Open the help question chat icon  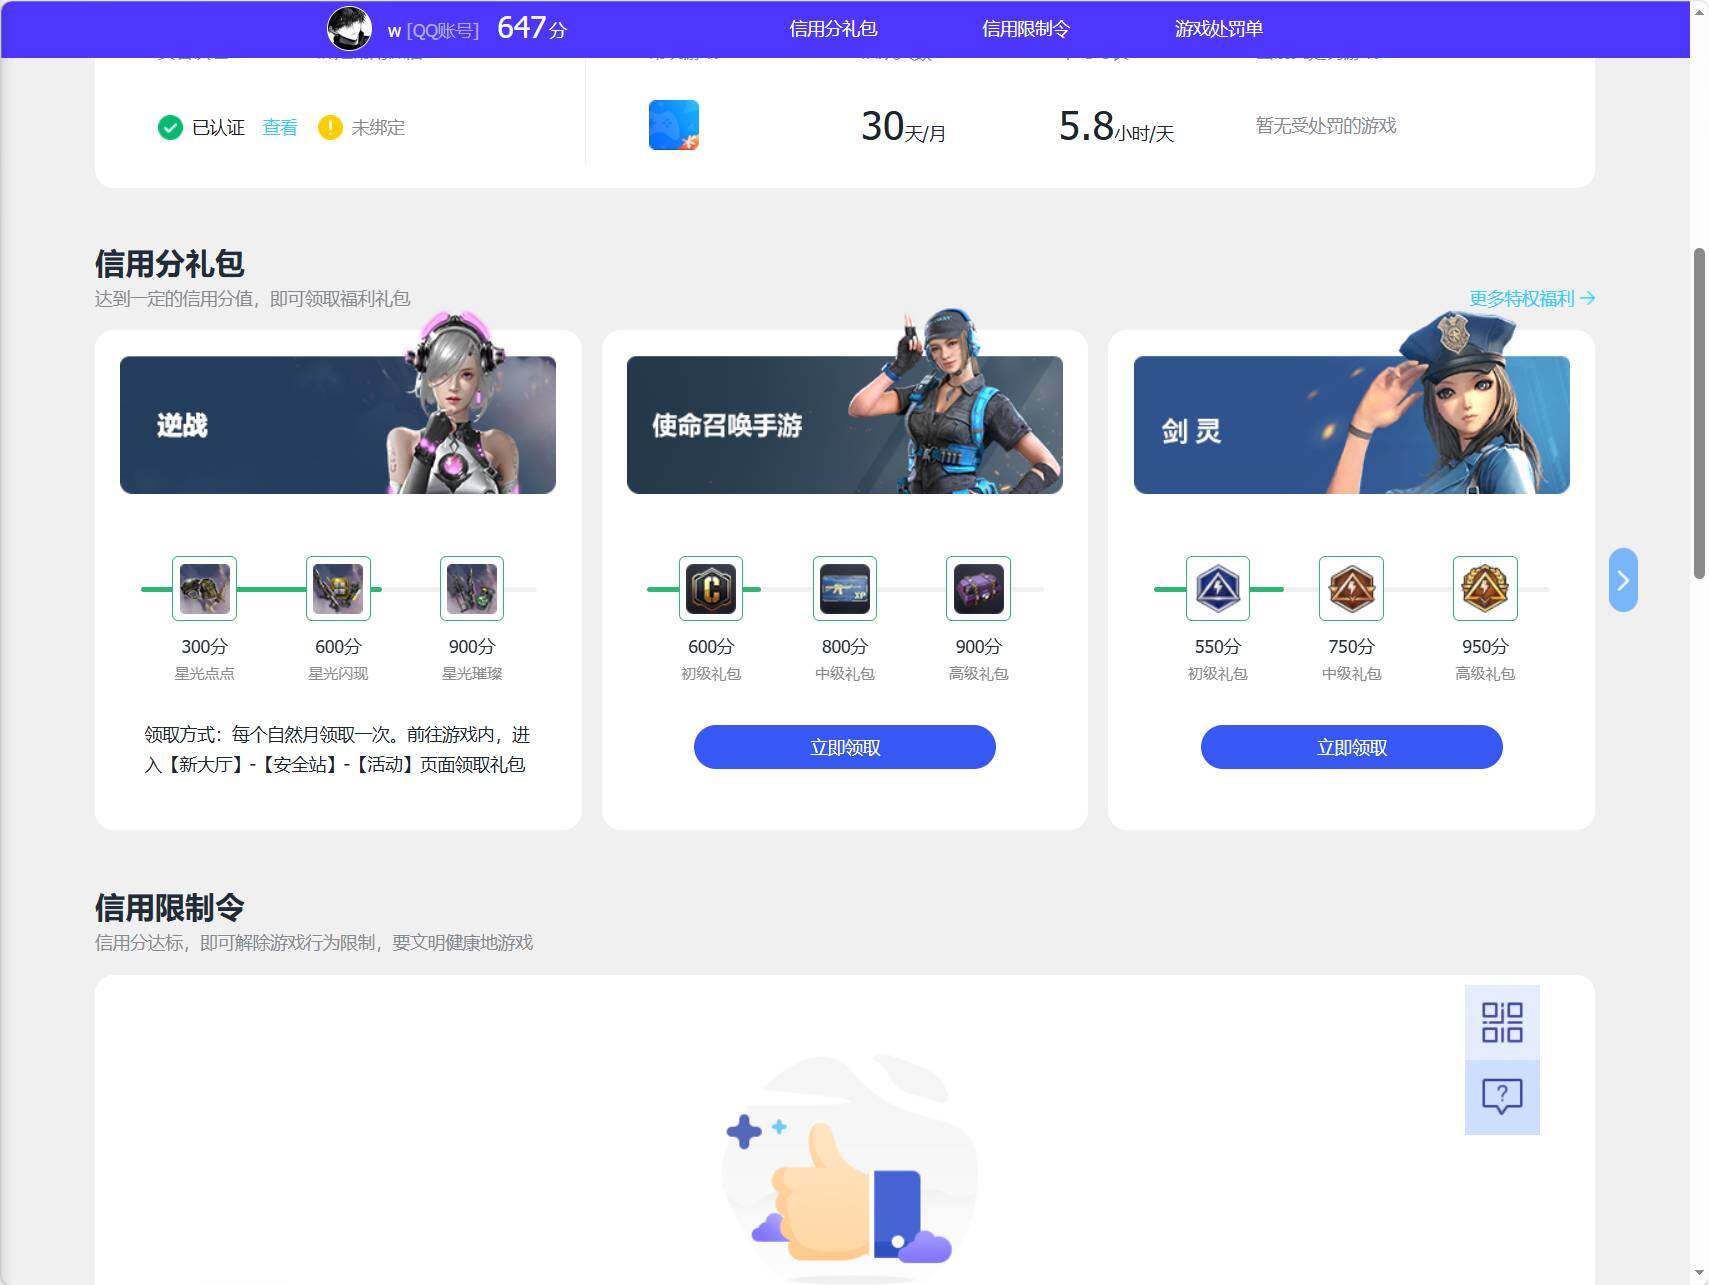1502,1097
